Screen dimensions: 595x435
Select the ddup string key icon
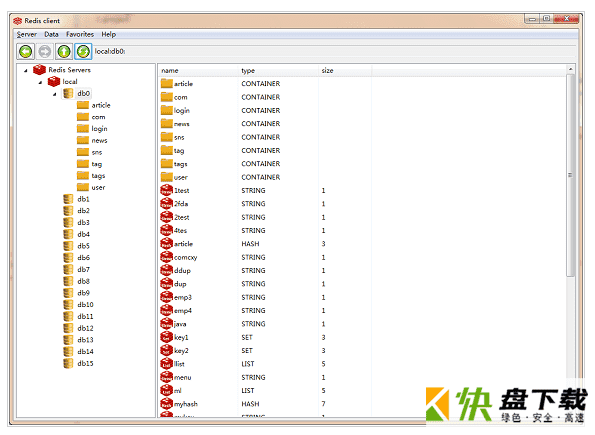[167, 270]
